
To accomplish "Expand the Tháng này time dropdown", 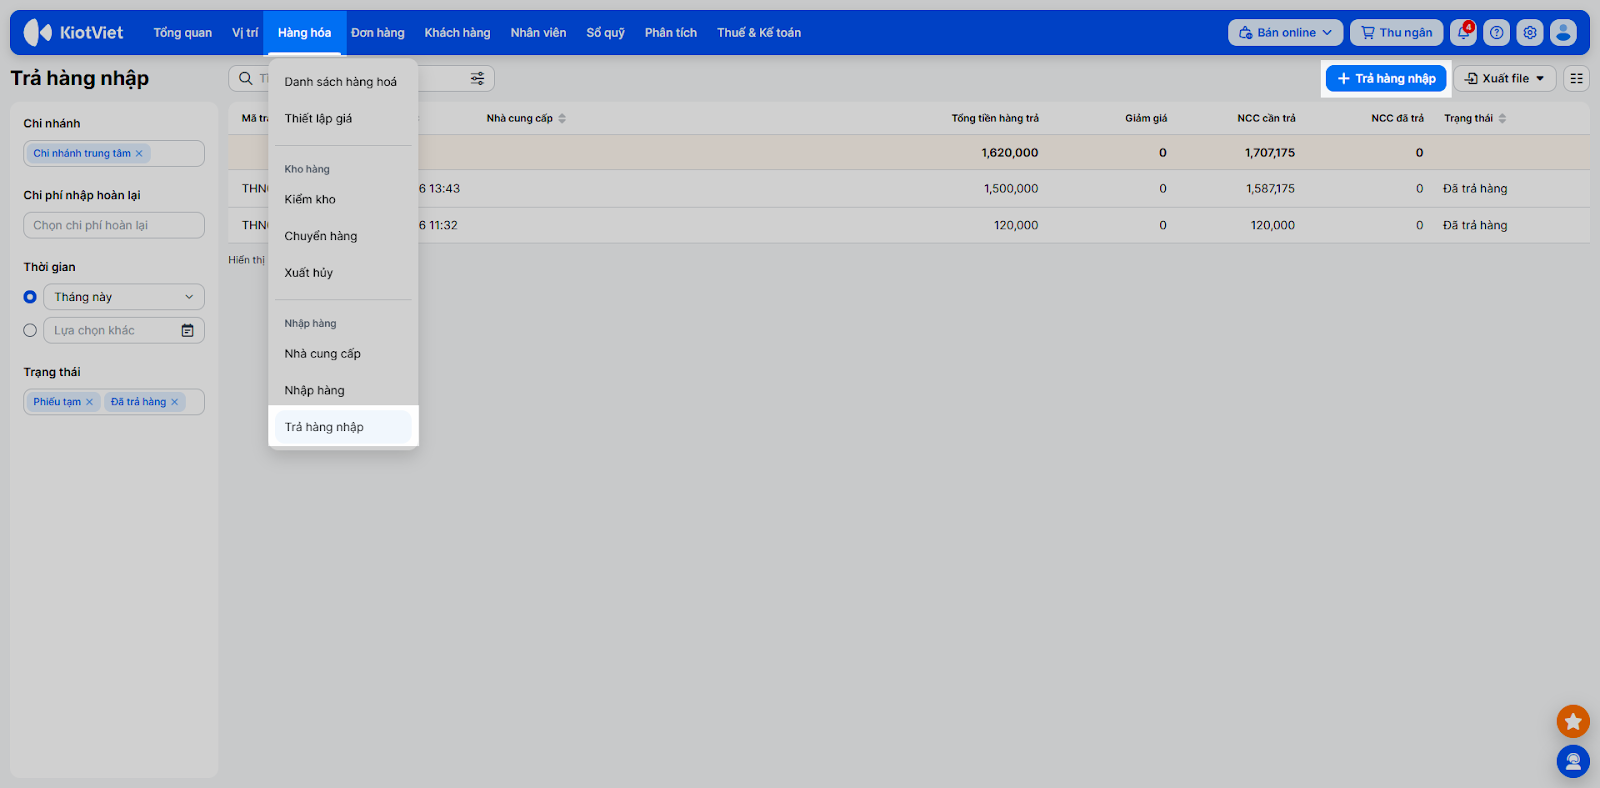I will click(124, 297).
